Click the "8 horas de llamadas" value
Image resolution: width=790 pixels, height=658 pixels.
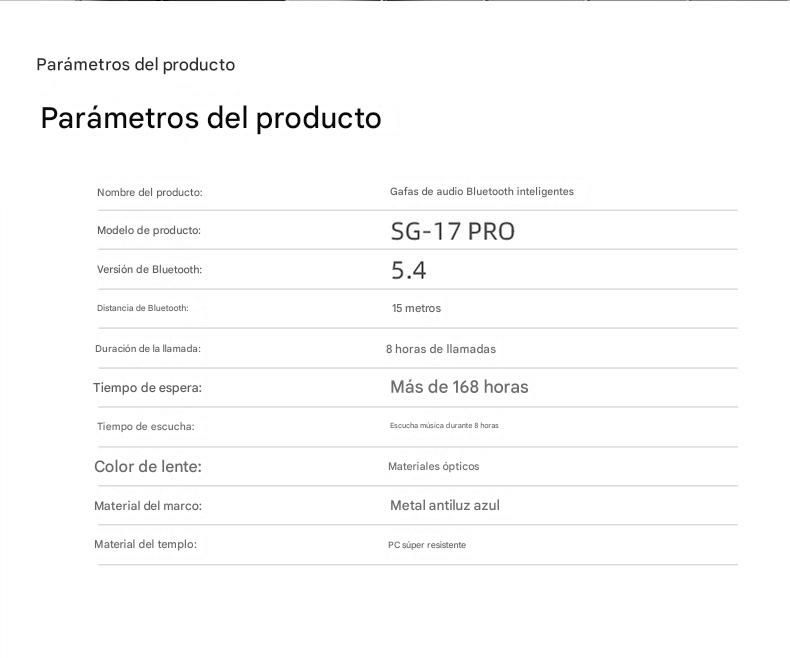440,349
